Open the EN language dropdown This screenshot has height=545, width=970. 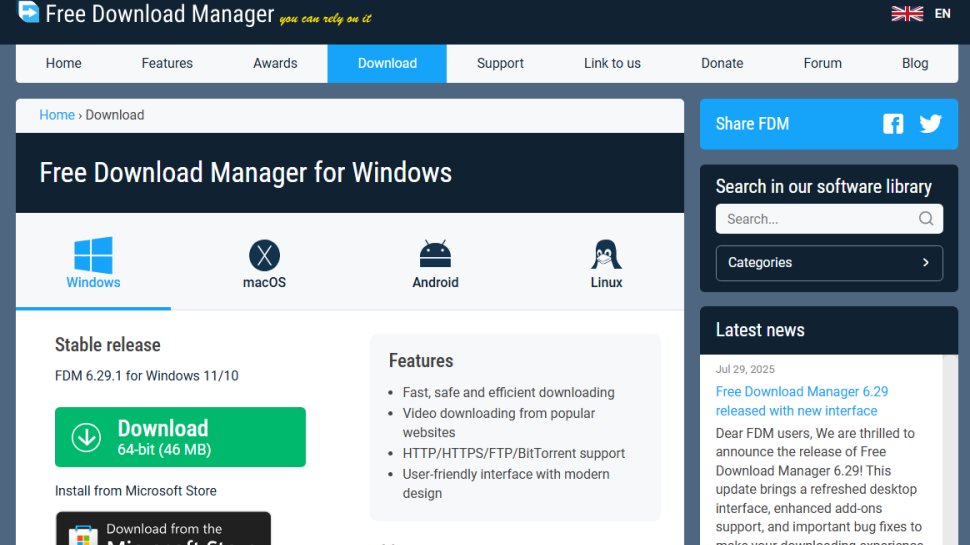(942, 14)
